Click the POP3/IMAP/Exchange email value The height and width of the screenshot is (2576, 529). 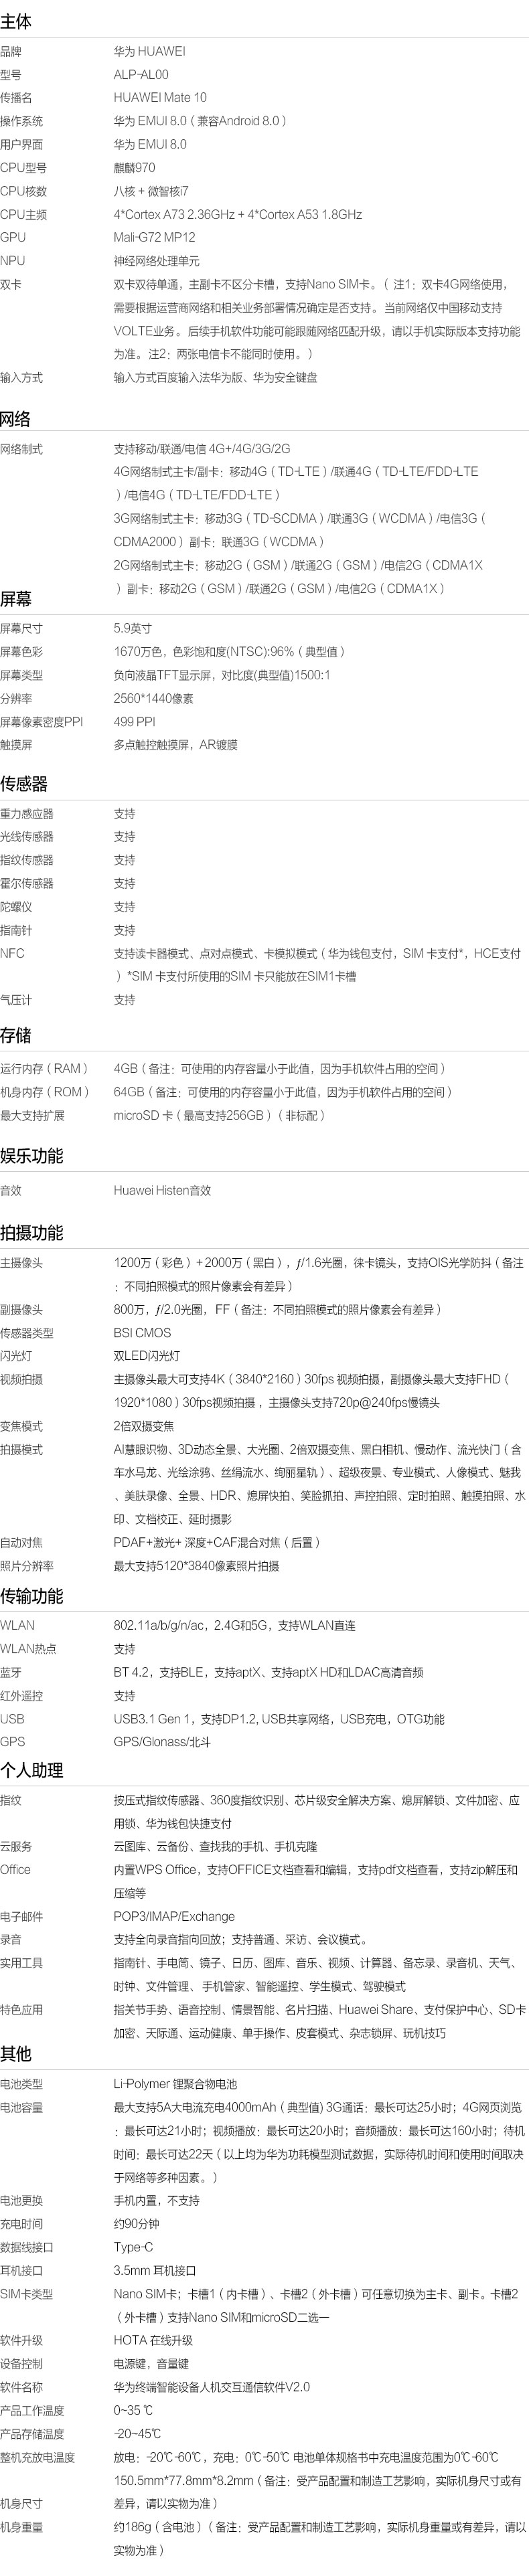pyautogui.click(x=174, y=1917)
